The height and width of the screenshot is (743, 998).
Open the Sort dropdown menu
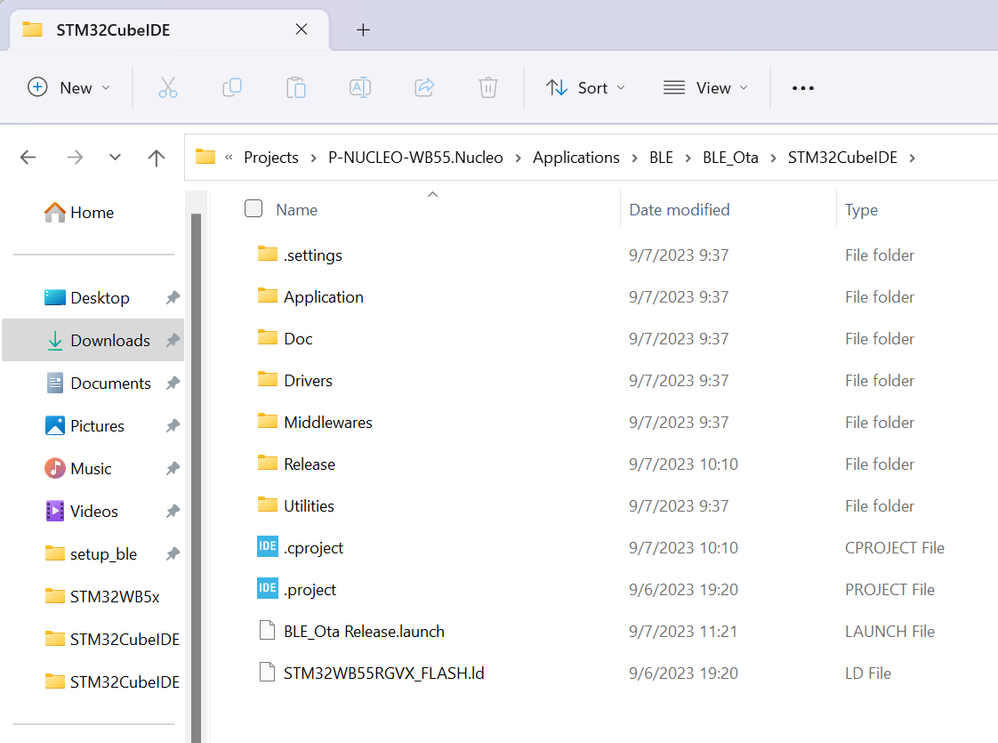[585, 88]
